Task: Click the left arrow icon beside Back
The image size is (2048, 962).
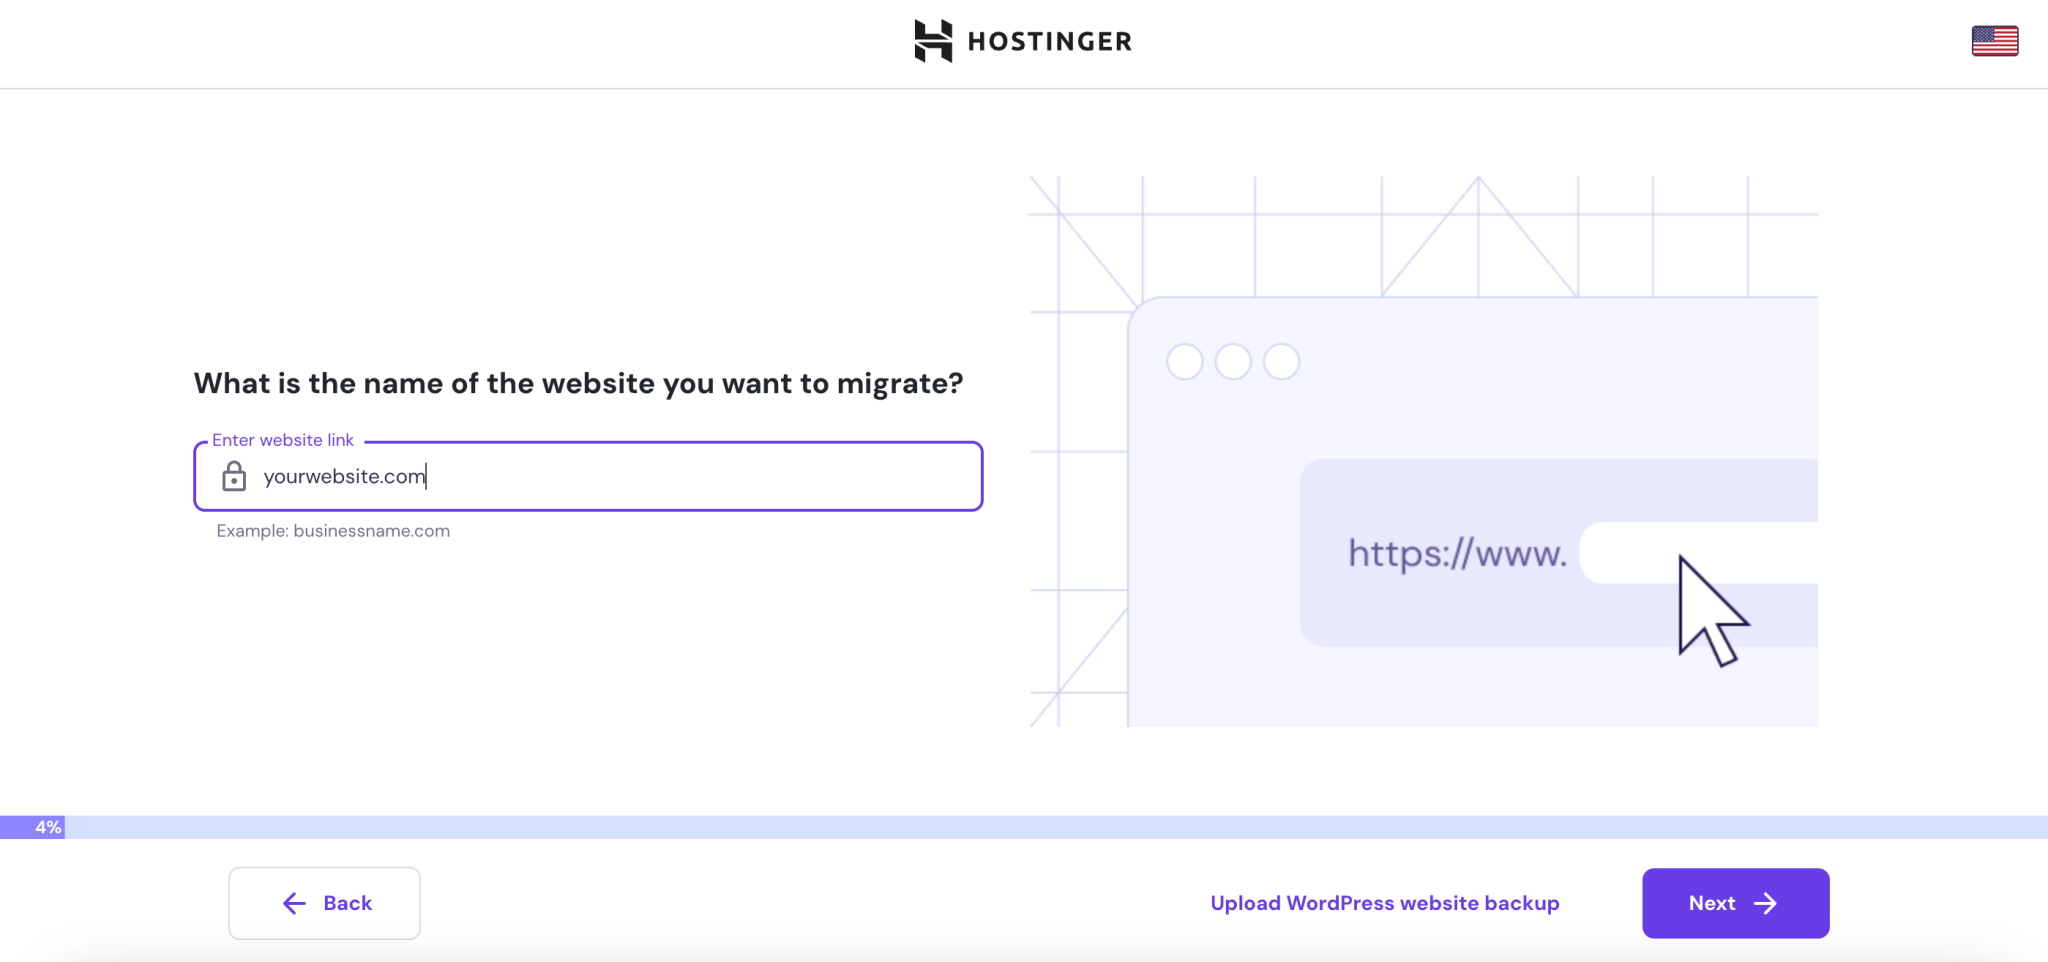Action: (294, 904)
